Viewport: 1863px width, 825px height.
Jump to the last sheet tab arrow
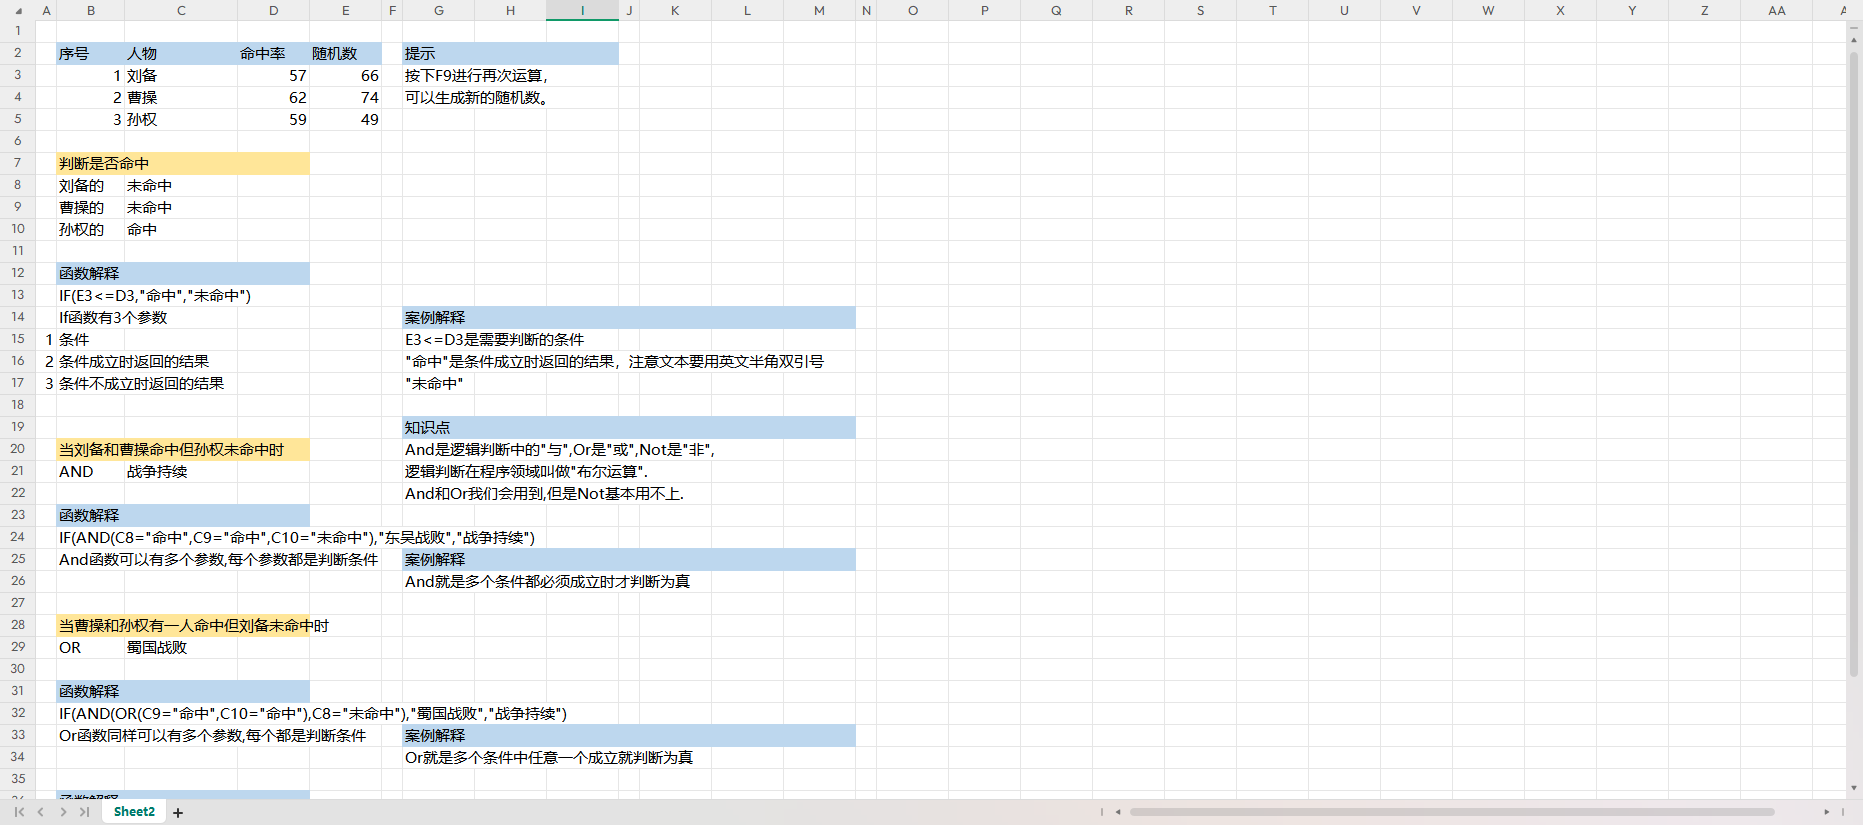[x=85, y=812]
